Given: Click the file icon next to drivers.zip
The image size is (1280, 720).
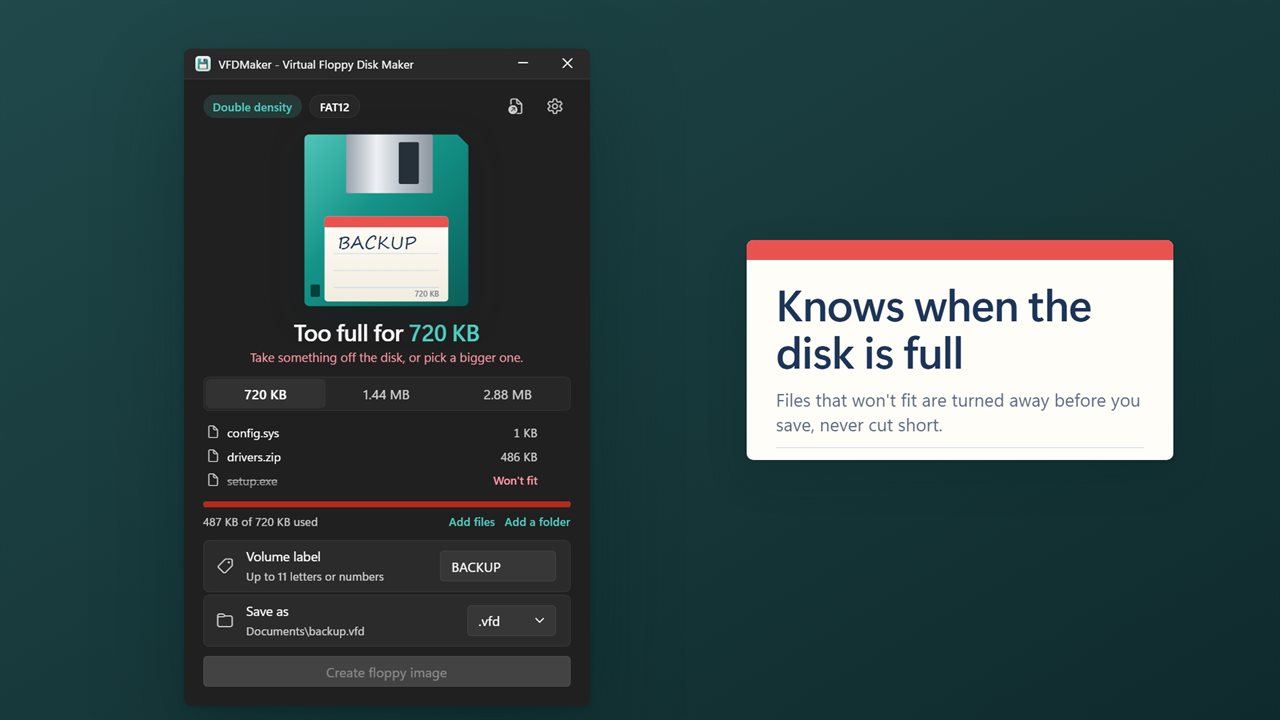Looking at the screenshot, I should pos(212,457).
